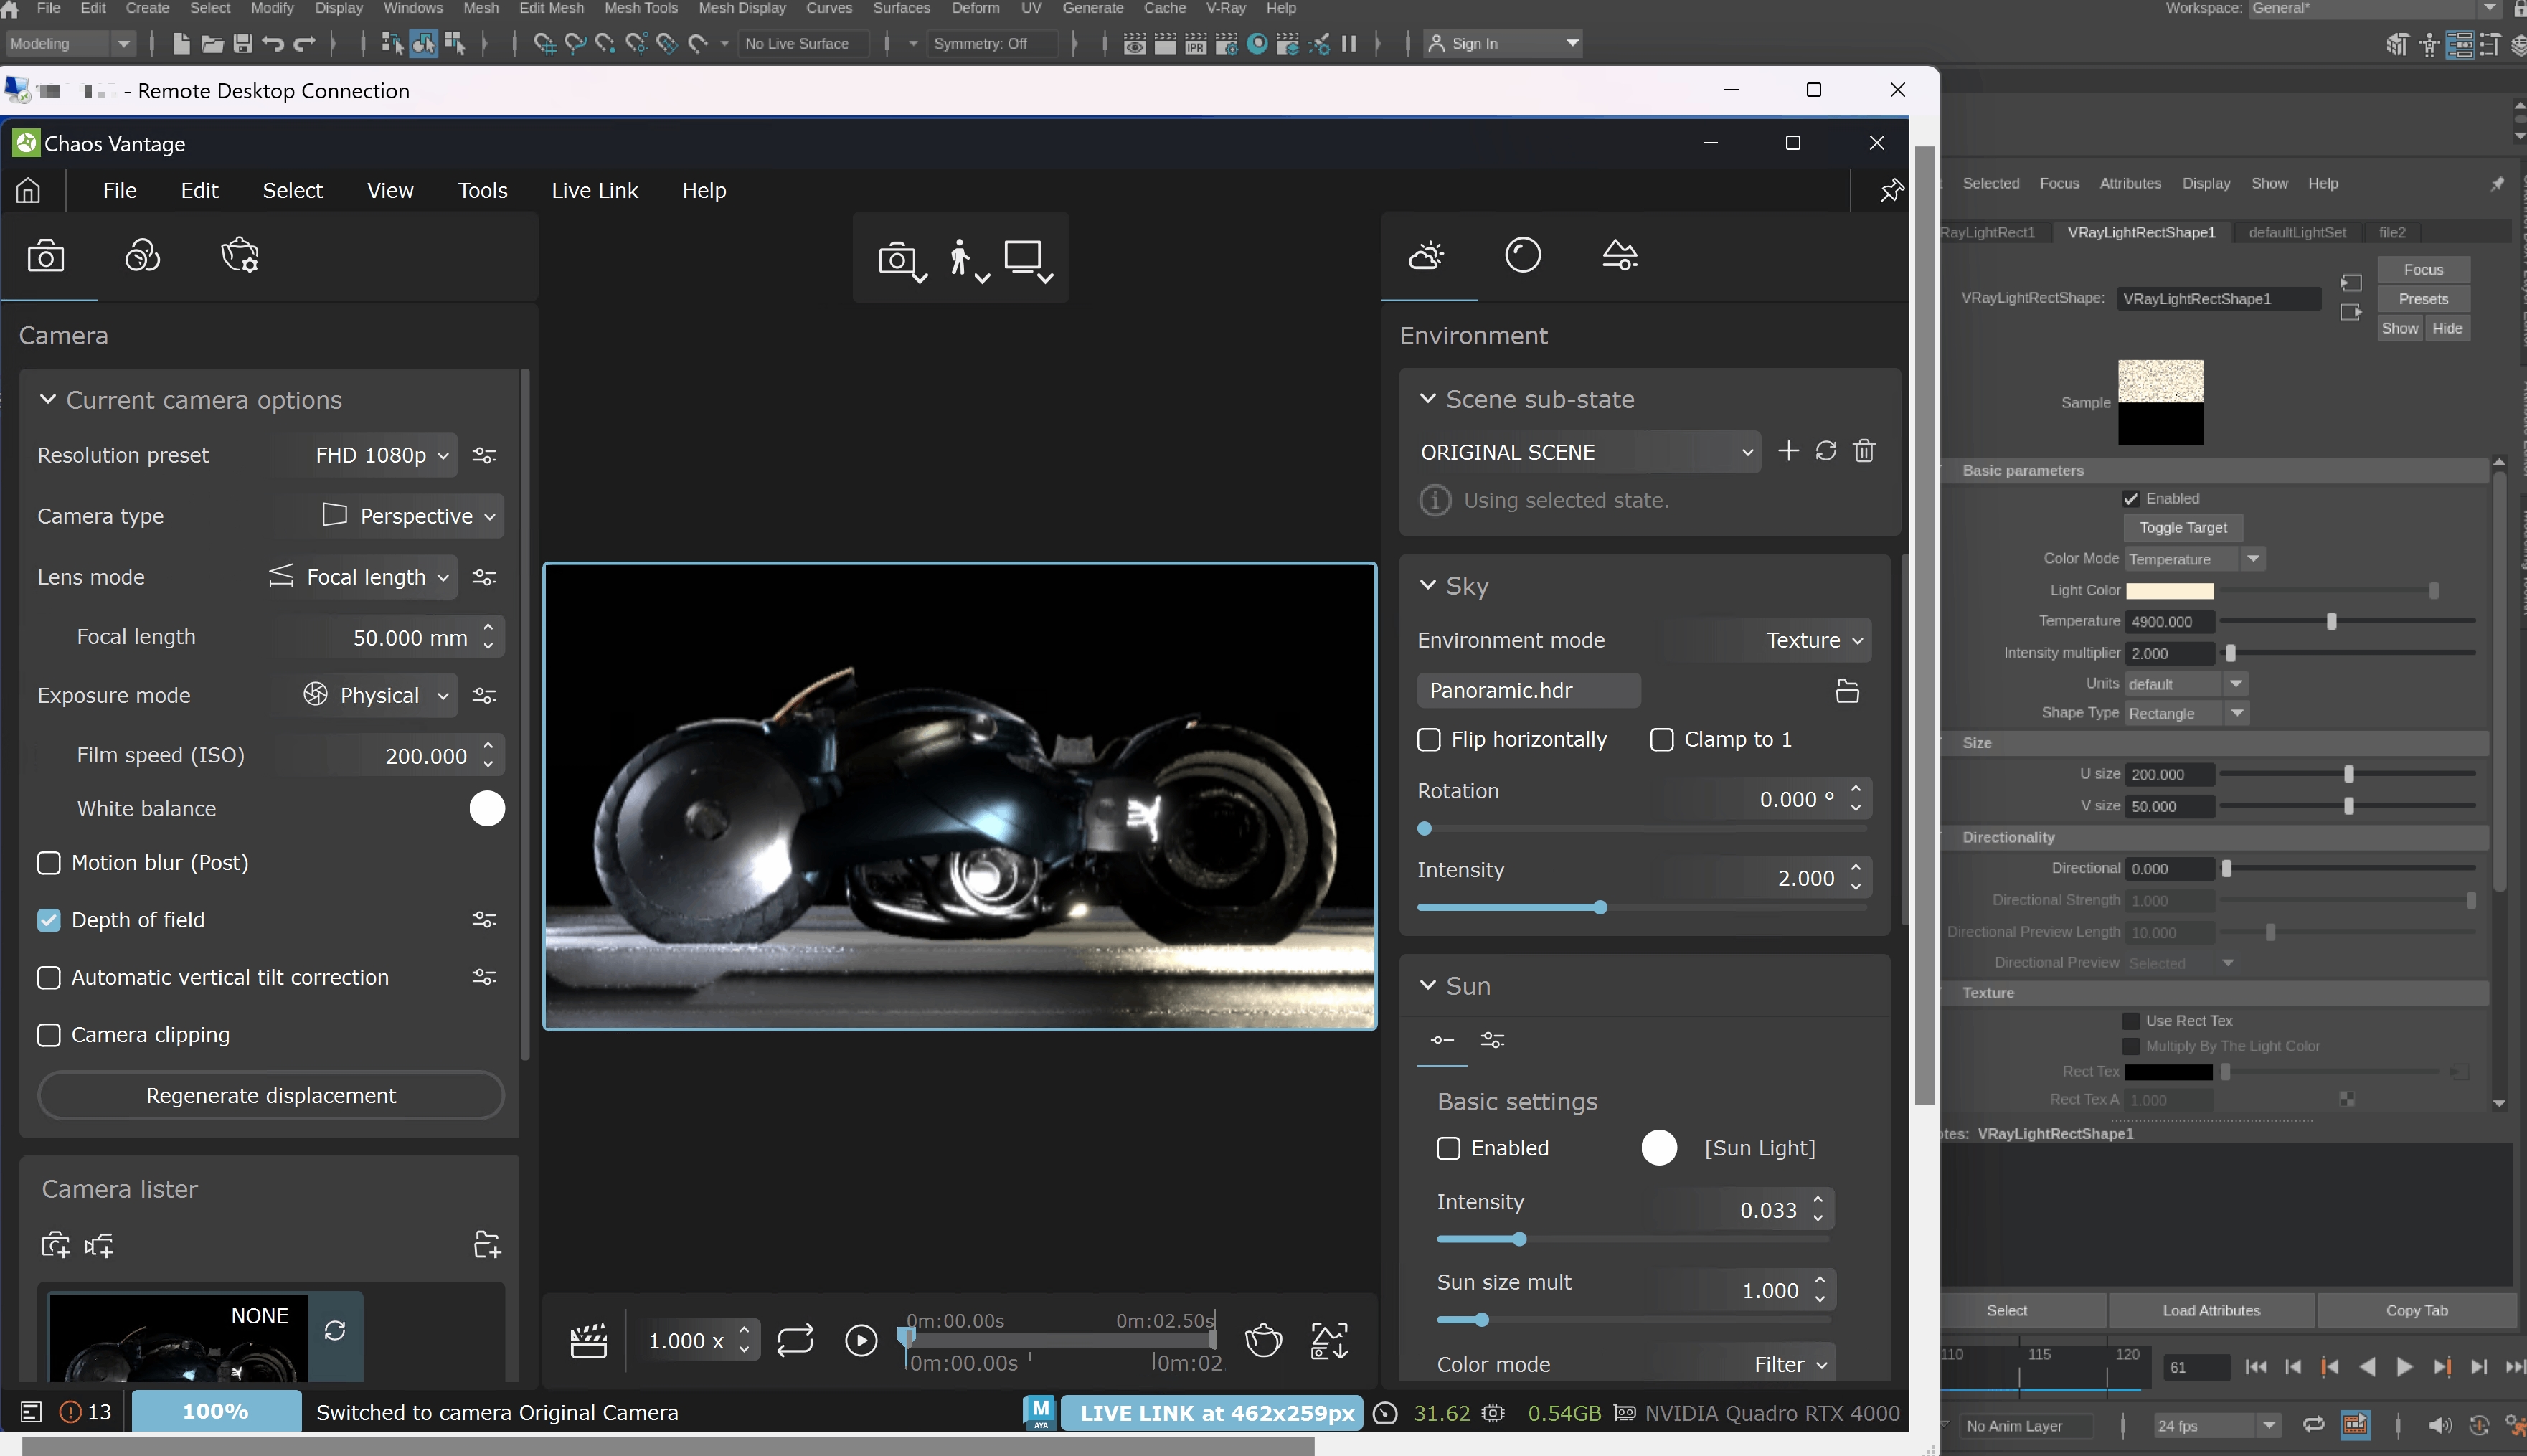Toggle the loop playback icon
The image size is (2527, 1456).
[x=795, y=1340]
